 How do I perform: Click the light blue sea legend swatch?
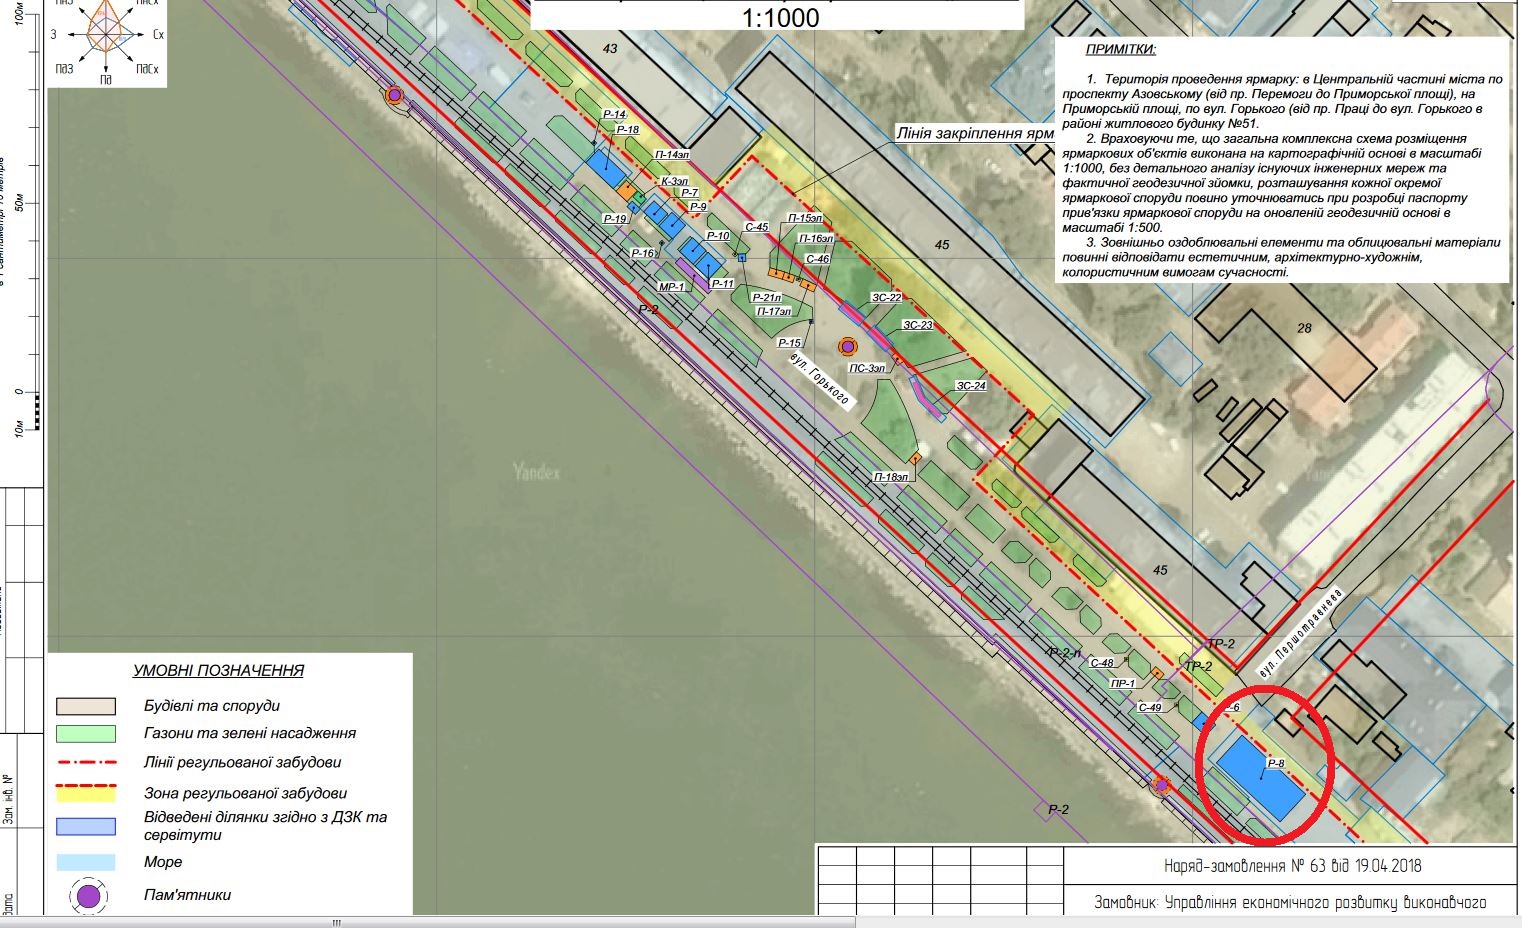86,862
